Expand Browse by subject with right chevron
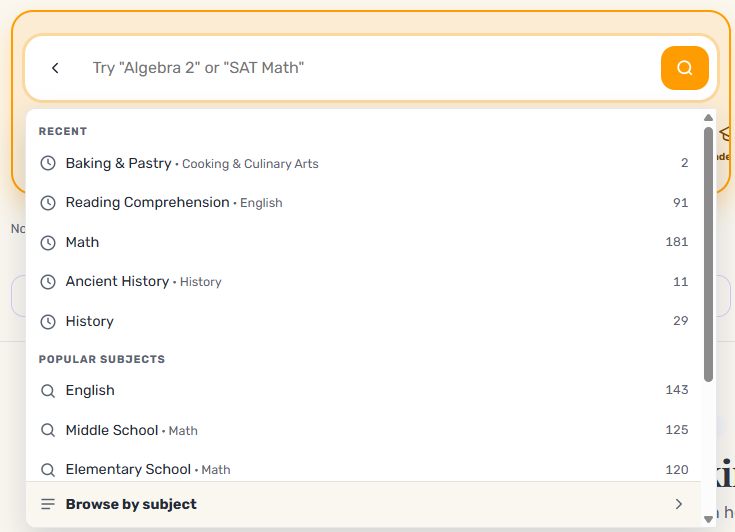 click(x=679, y=504)
